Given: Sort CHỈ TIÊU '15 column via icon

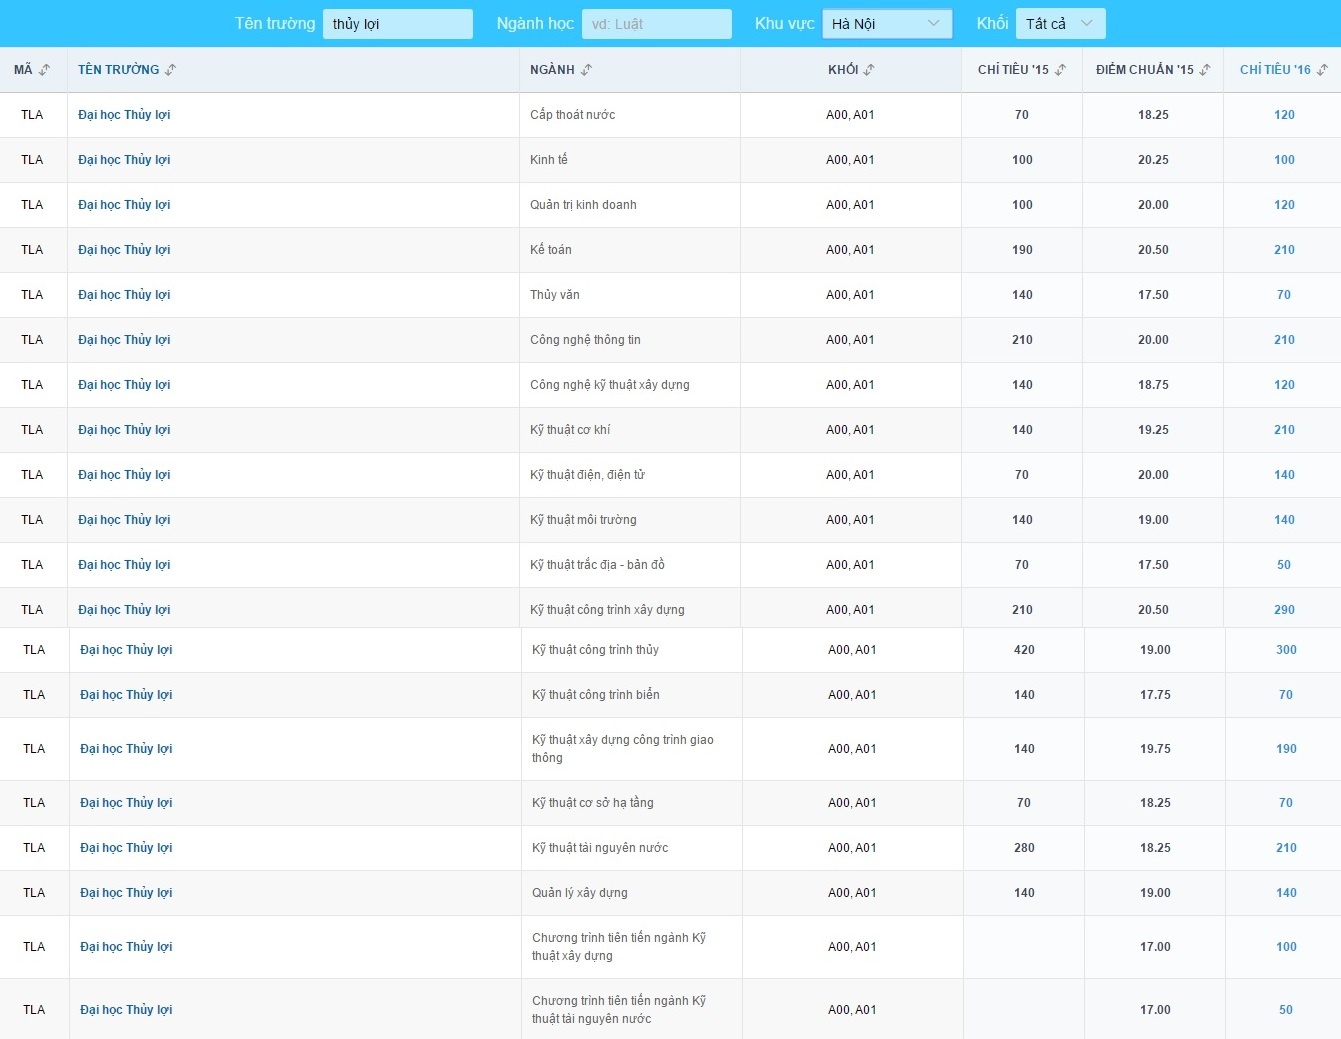Looking at the screenshot, I should [x=1060, y=70].
